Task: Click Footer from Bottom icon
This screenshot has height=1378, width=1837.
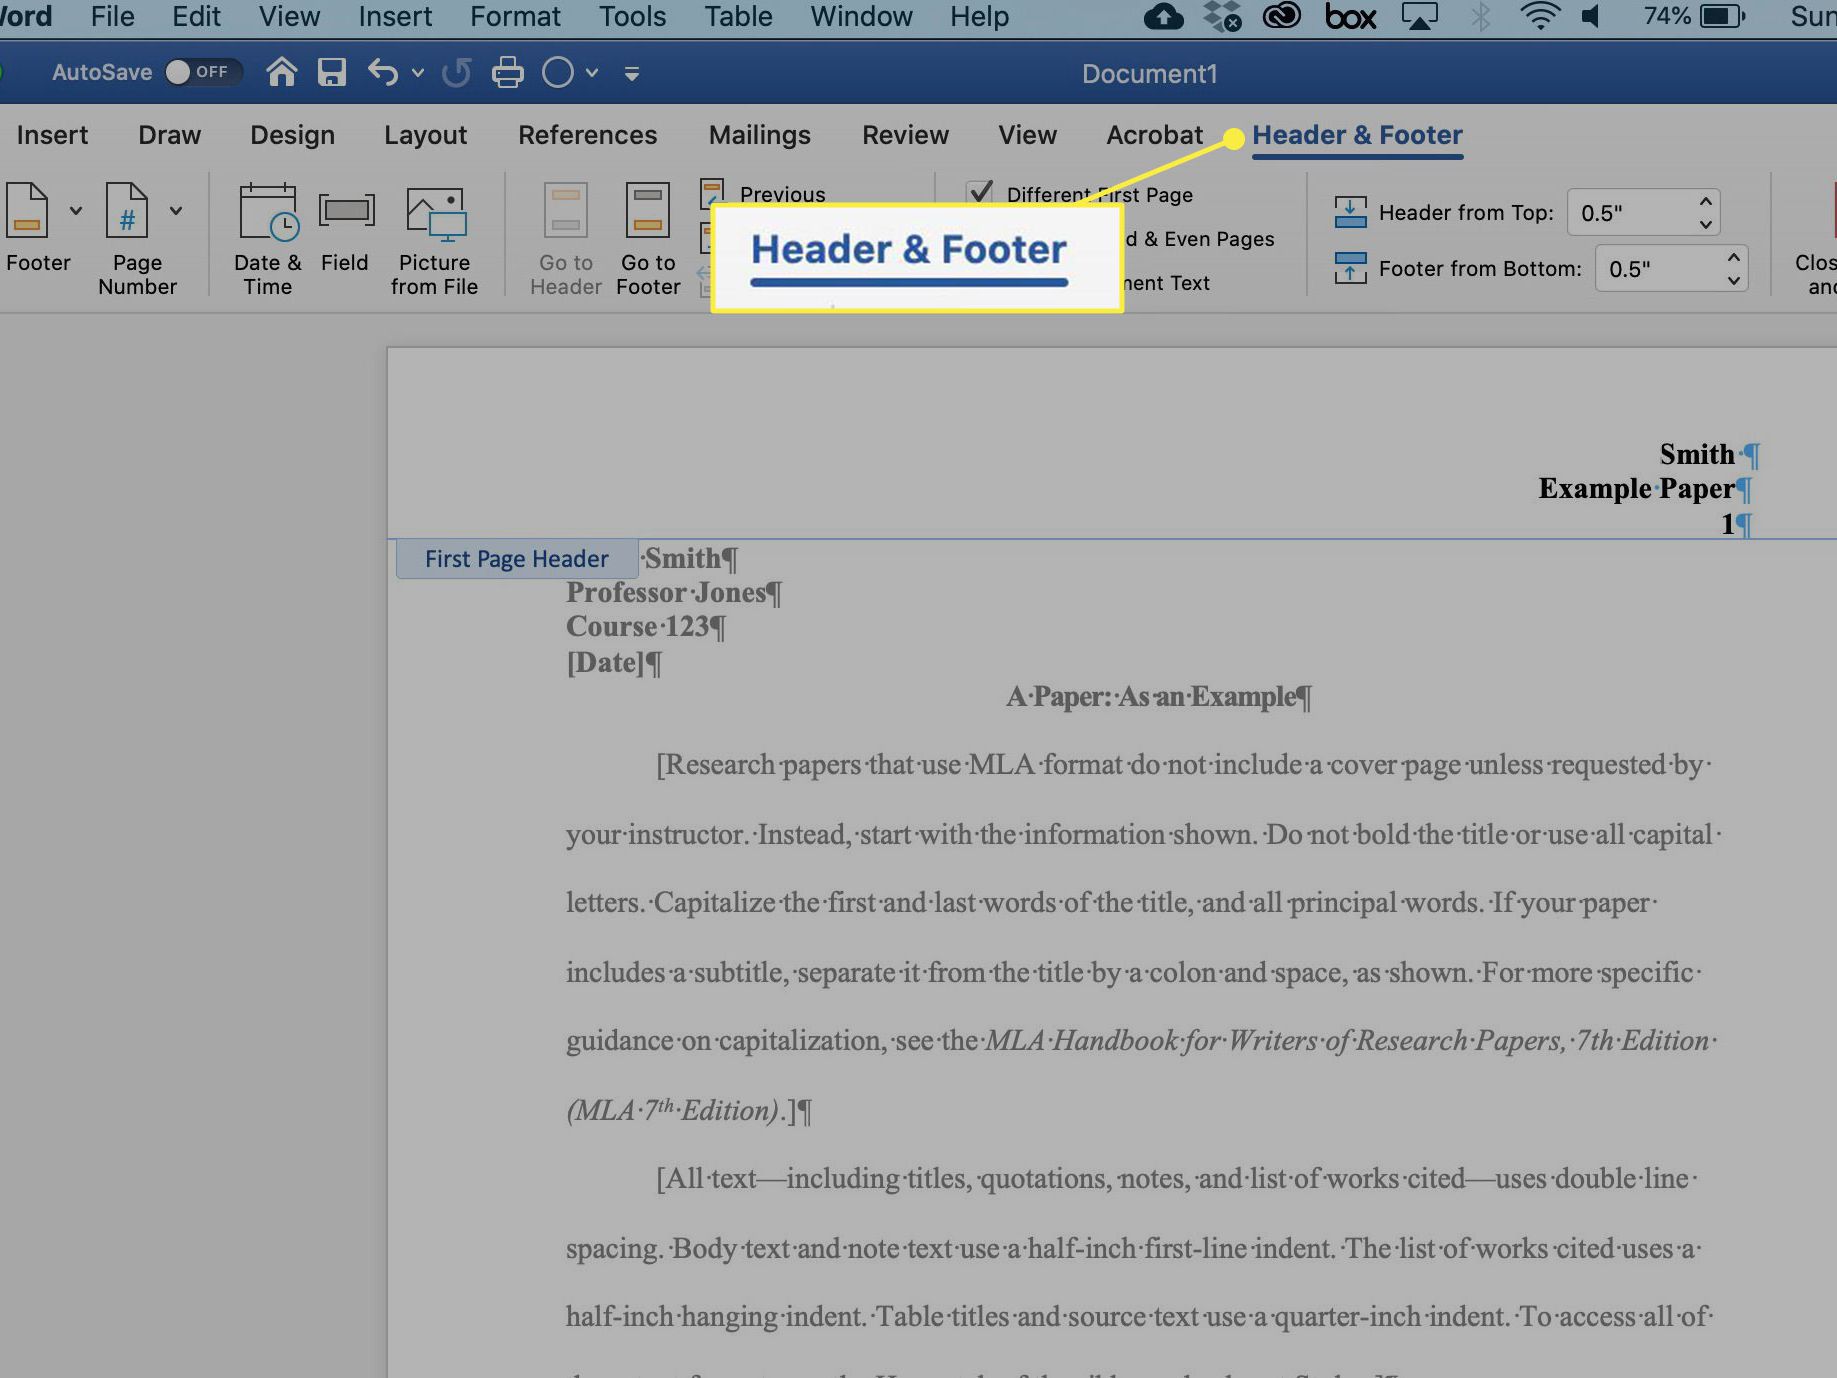Action: coord(1350,268)
